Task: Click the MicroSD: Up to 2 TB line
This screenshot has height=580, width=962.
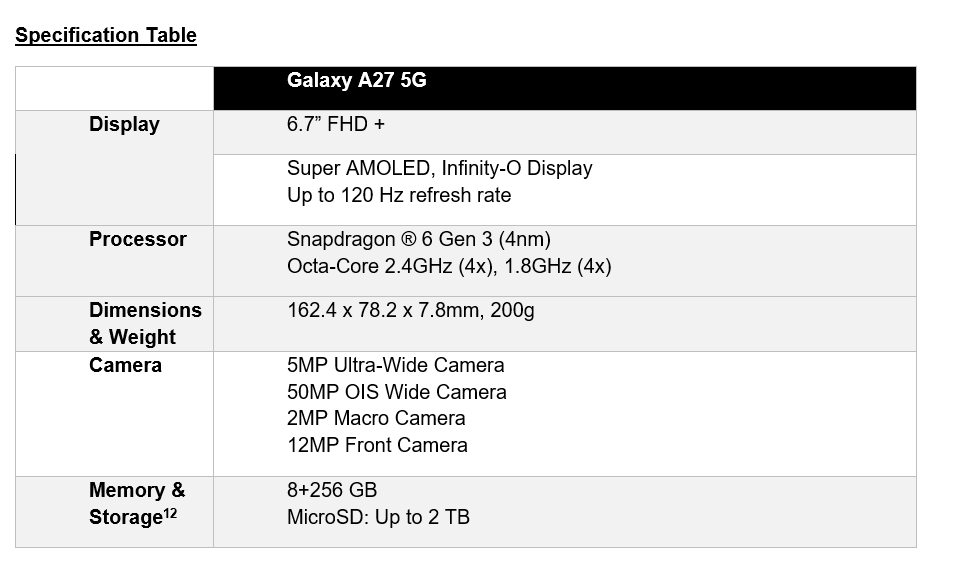Action: click(x=378, y=517)
